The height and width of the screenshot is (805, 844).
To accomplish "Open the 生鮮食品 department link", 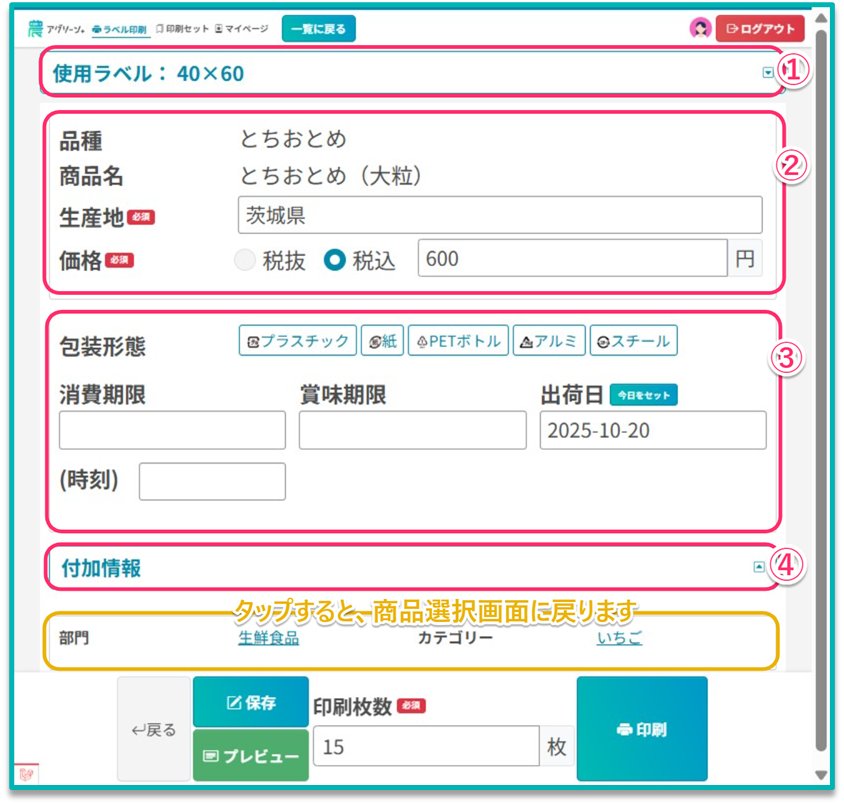I will pyautogui.click(x=268, y=638).
